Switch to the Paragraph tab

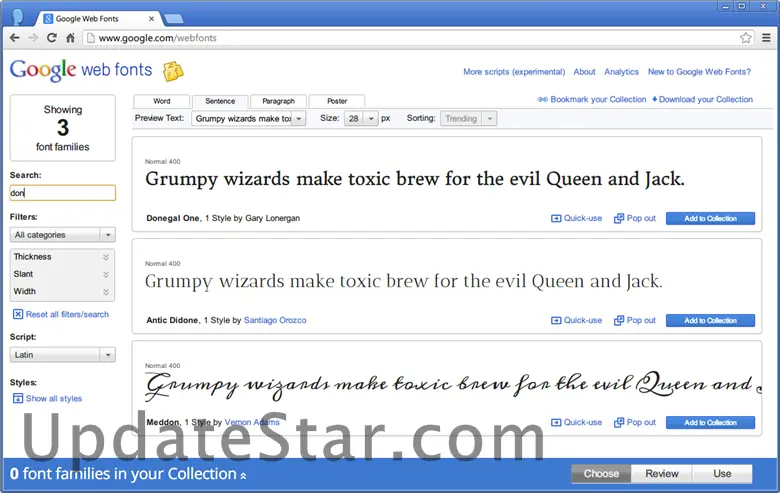(x=279, y=101)
